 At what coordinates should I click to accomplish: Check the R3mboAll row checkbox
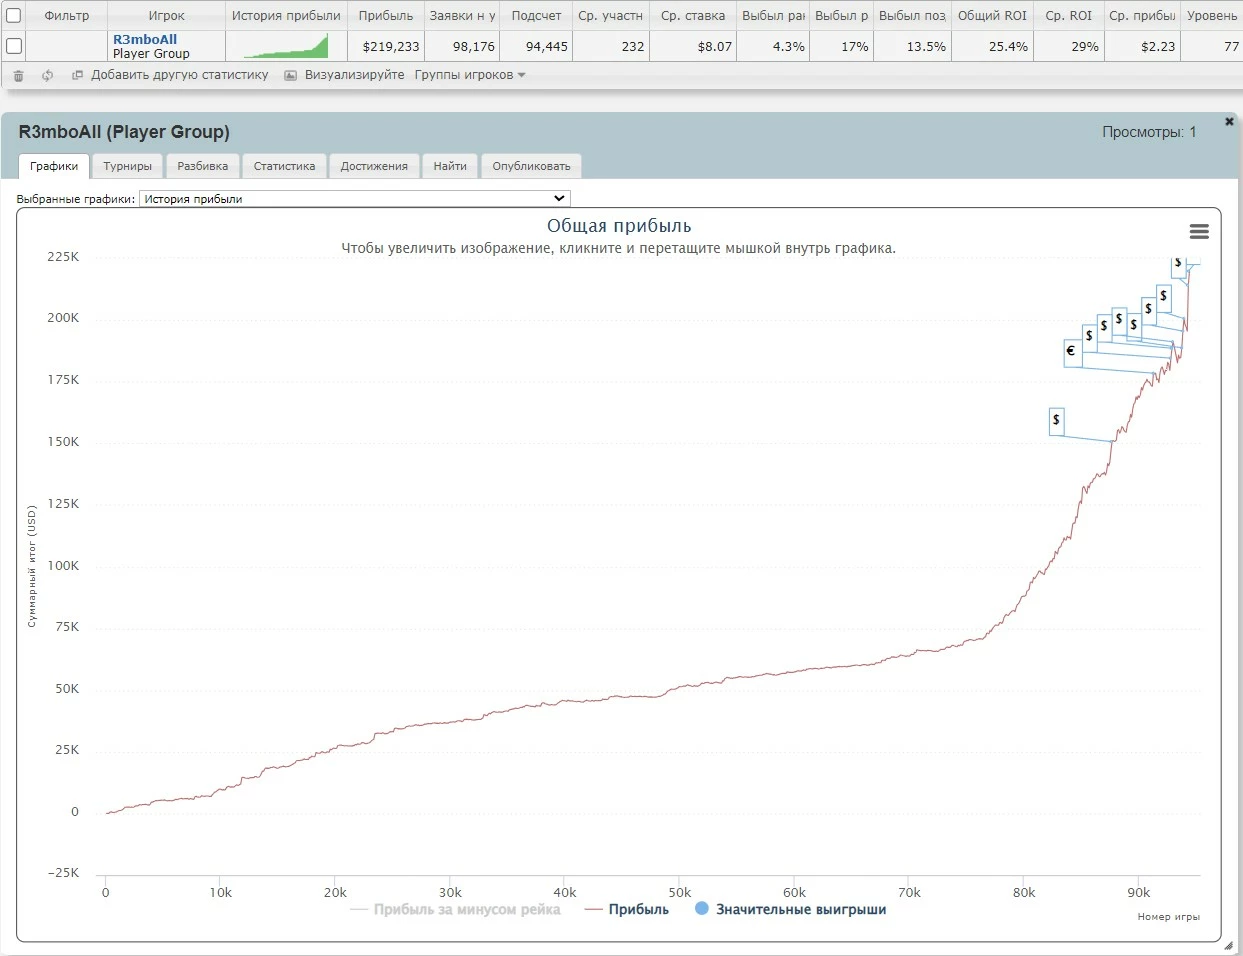(x=14, y=46)
